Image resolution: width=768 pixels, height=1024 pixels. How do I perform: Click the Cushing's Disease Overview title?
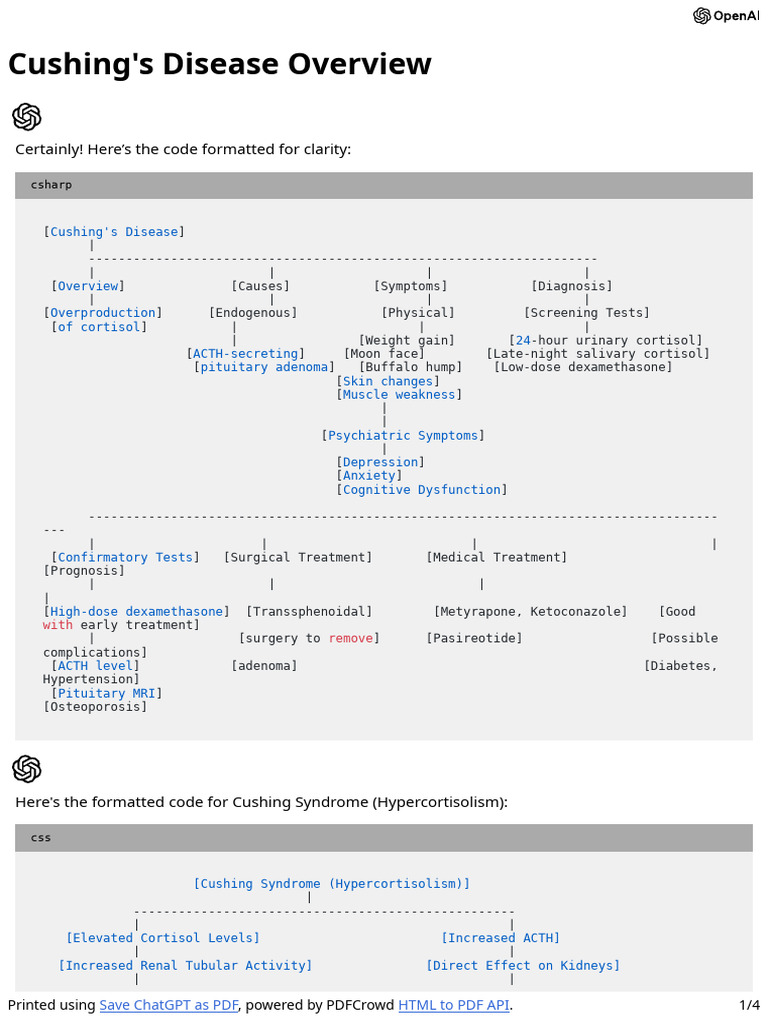pyautogui.click(x=220, y=64)
